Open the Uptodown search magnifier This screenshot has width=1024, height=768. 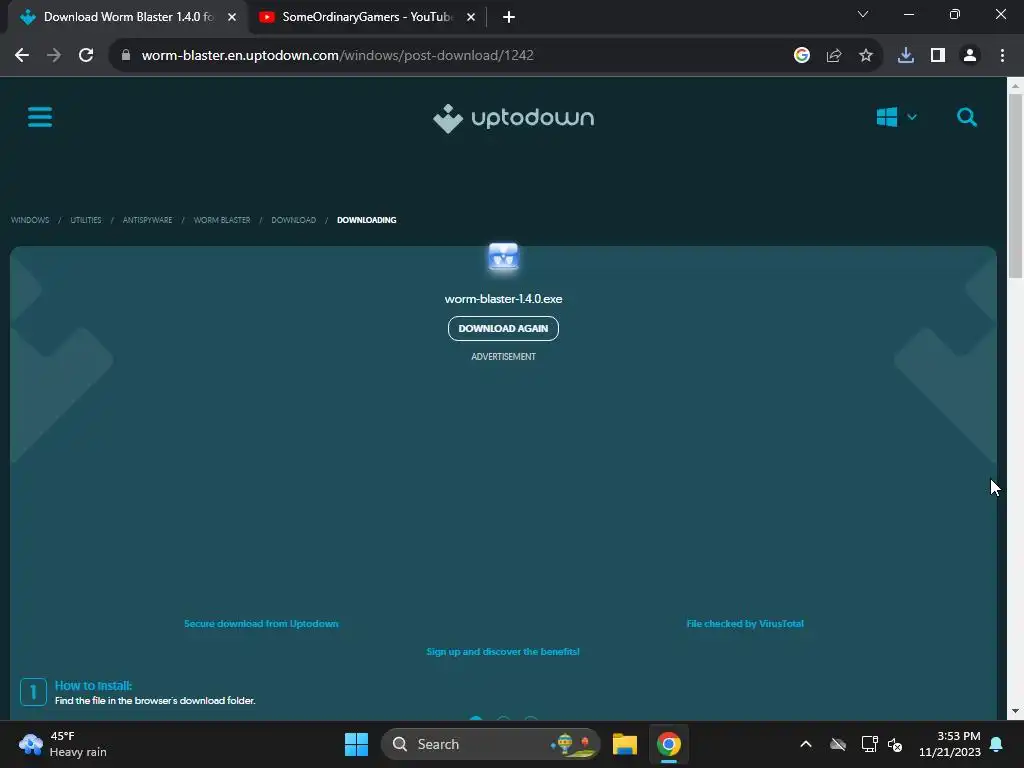point(967,118)
